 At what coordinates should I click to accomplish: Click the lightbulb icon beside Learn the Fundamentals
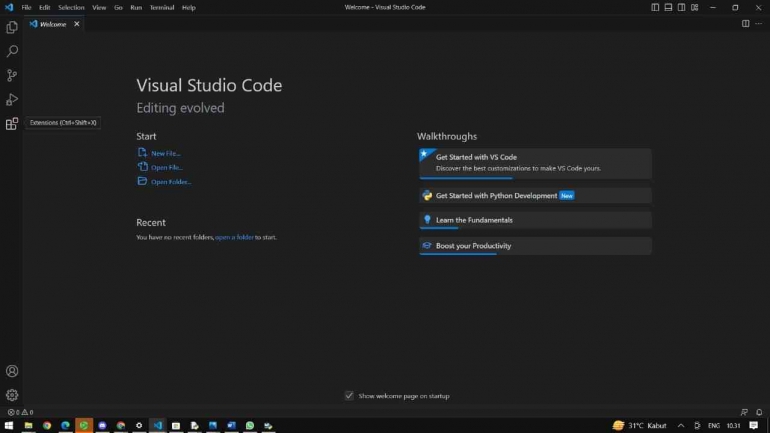[427, 219]
